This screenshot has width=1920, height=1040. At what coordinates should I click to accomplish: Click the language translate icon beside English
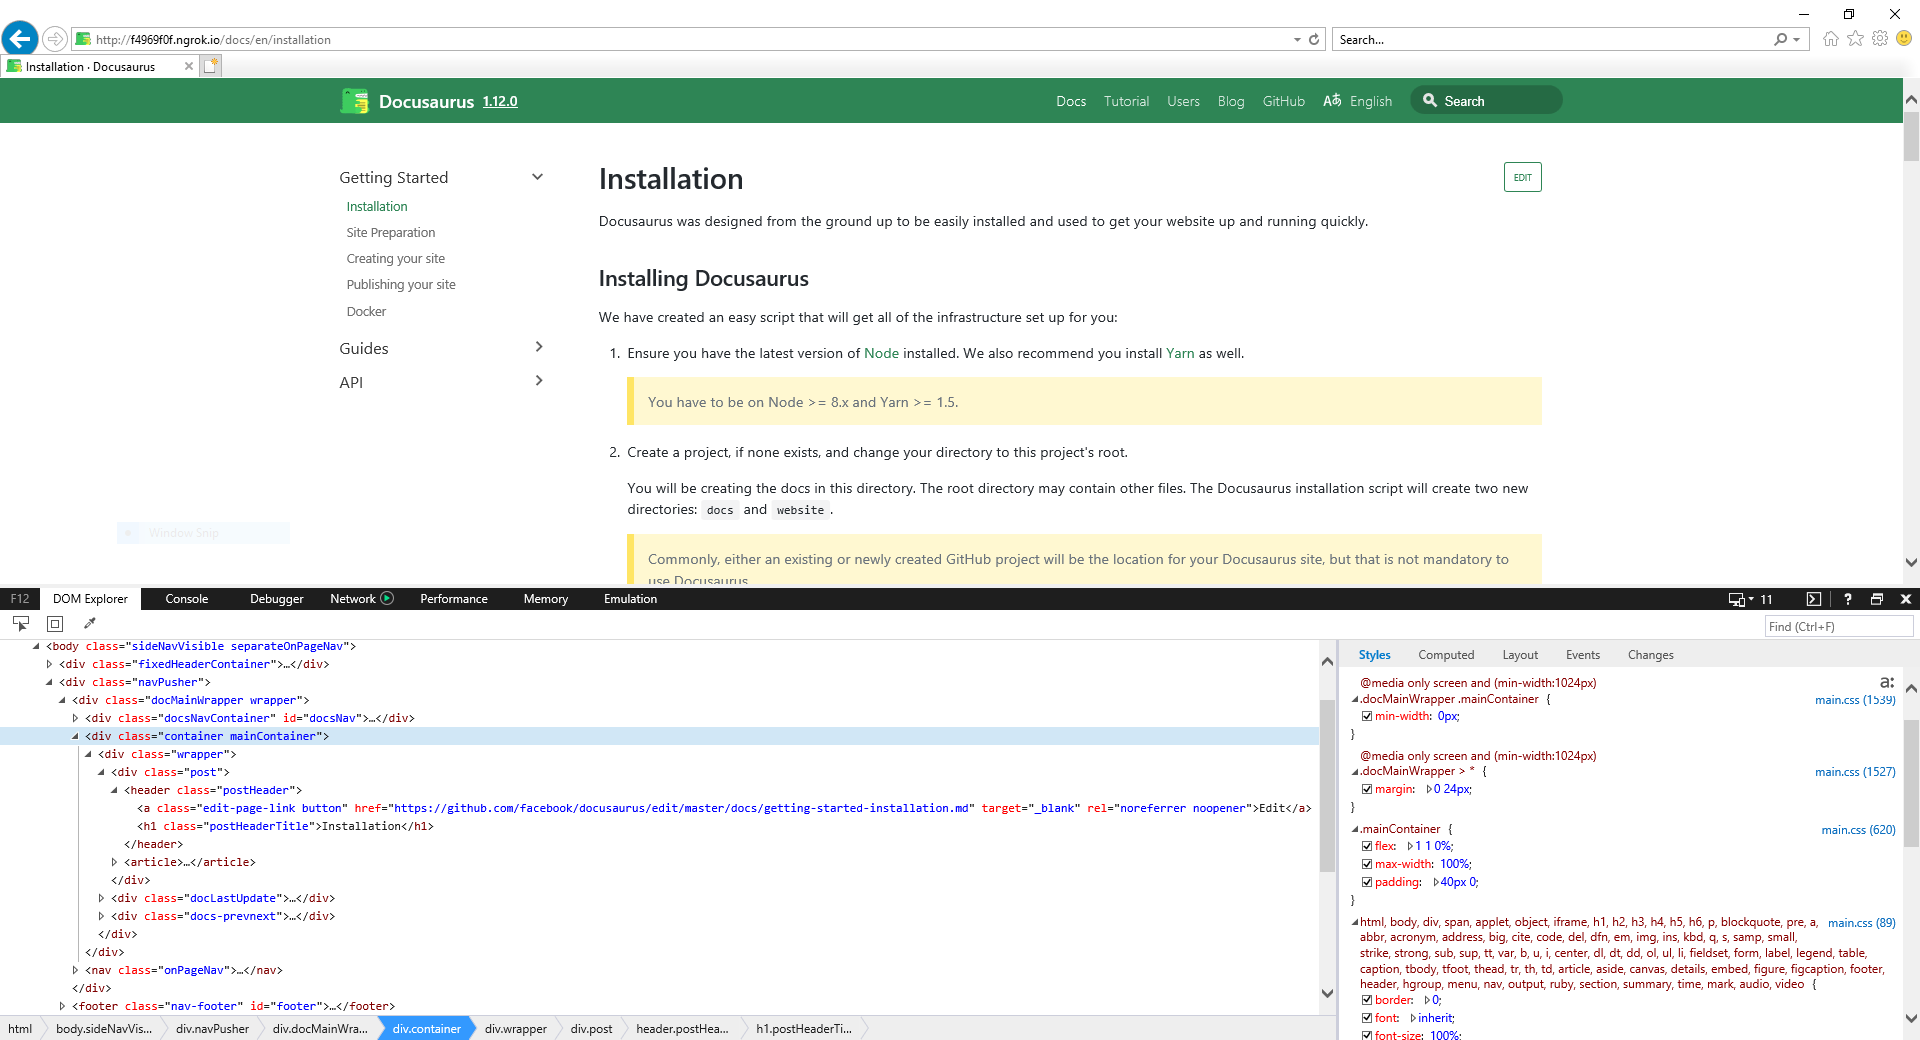tap(1332, 101)
